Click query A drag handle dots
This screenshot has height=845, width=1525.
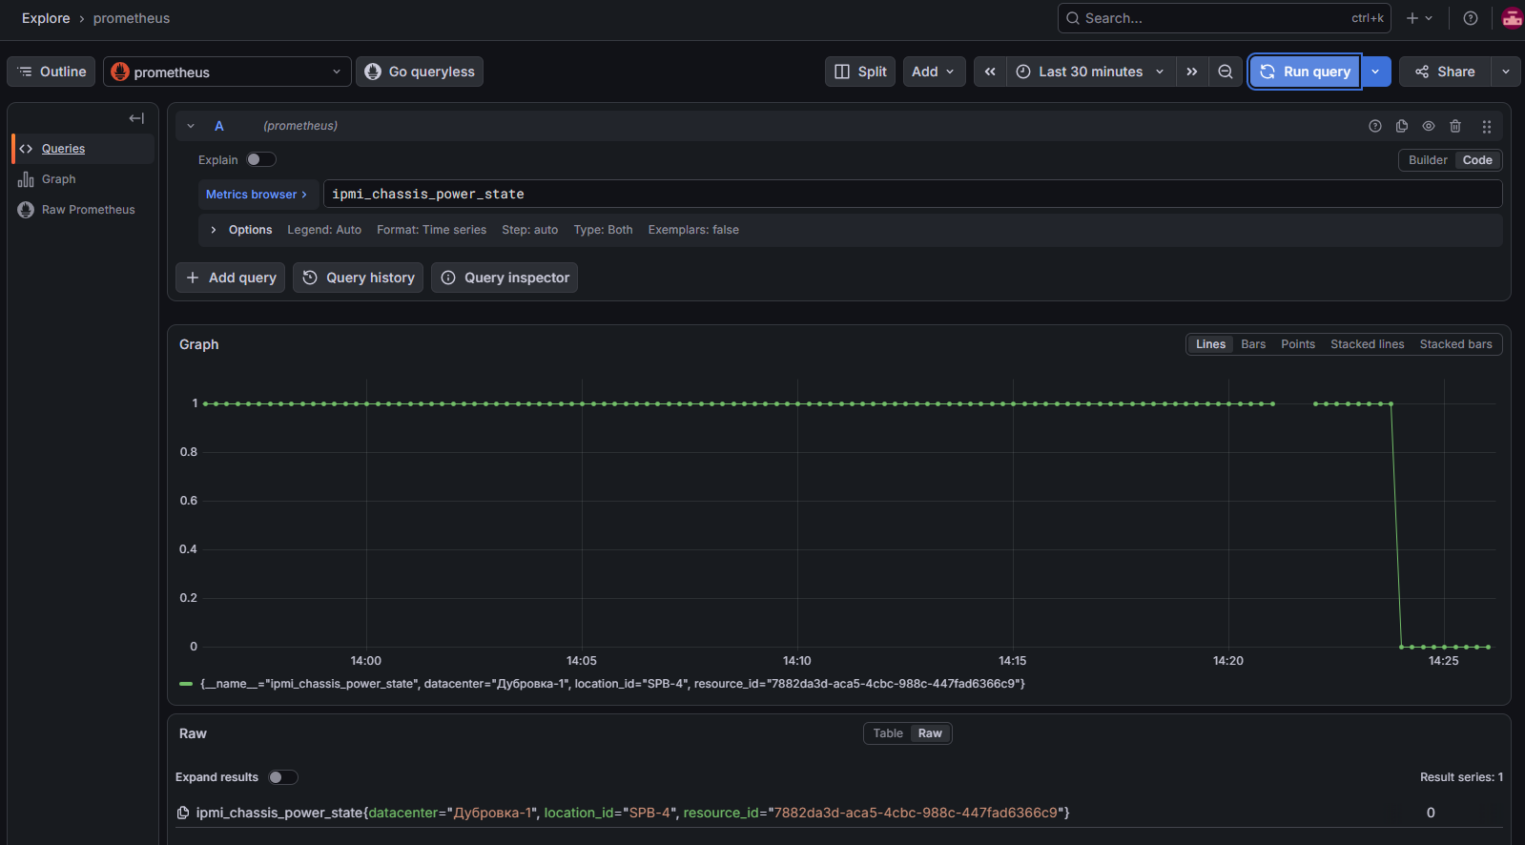coord(1487,126)
